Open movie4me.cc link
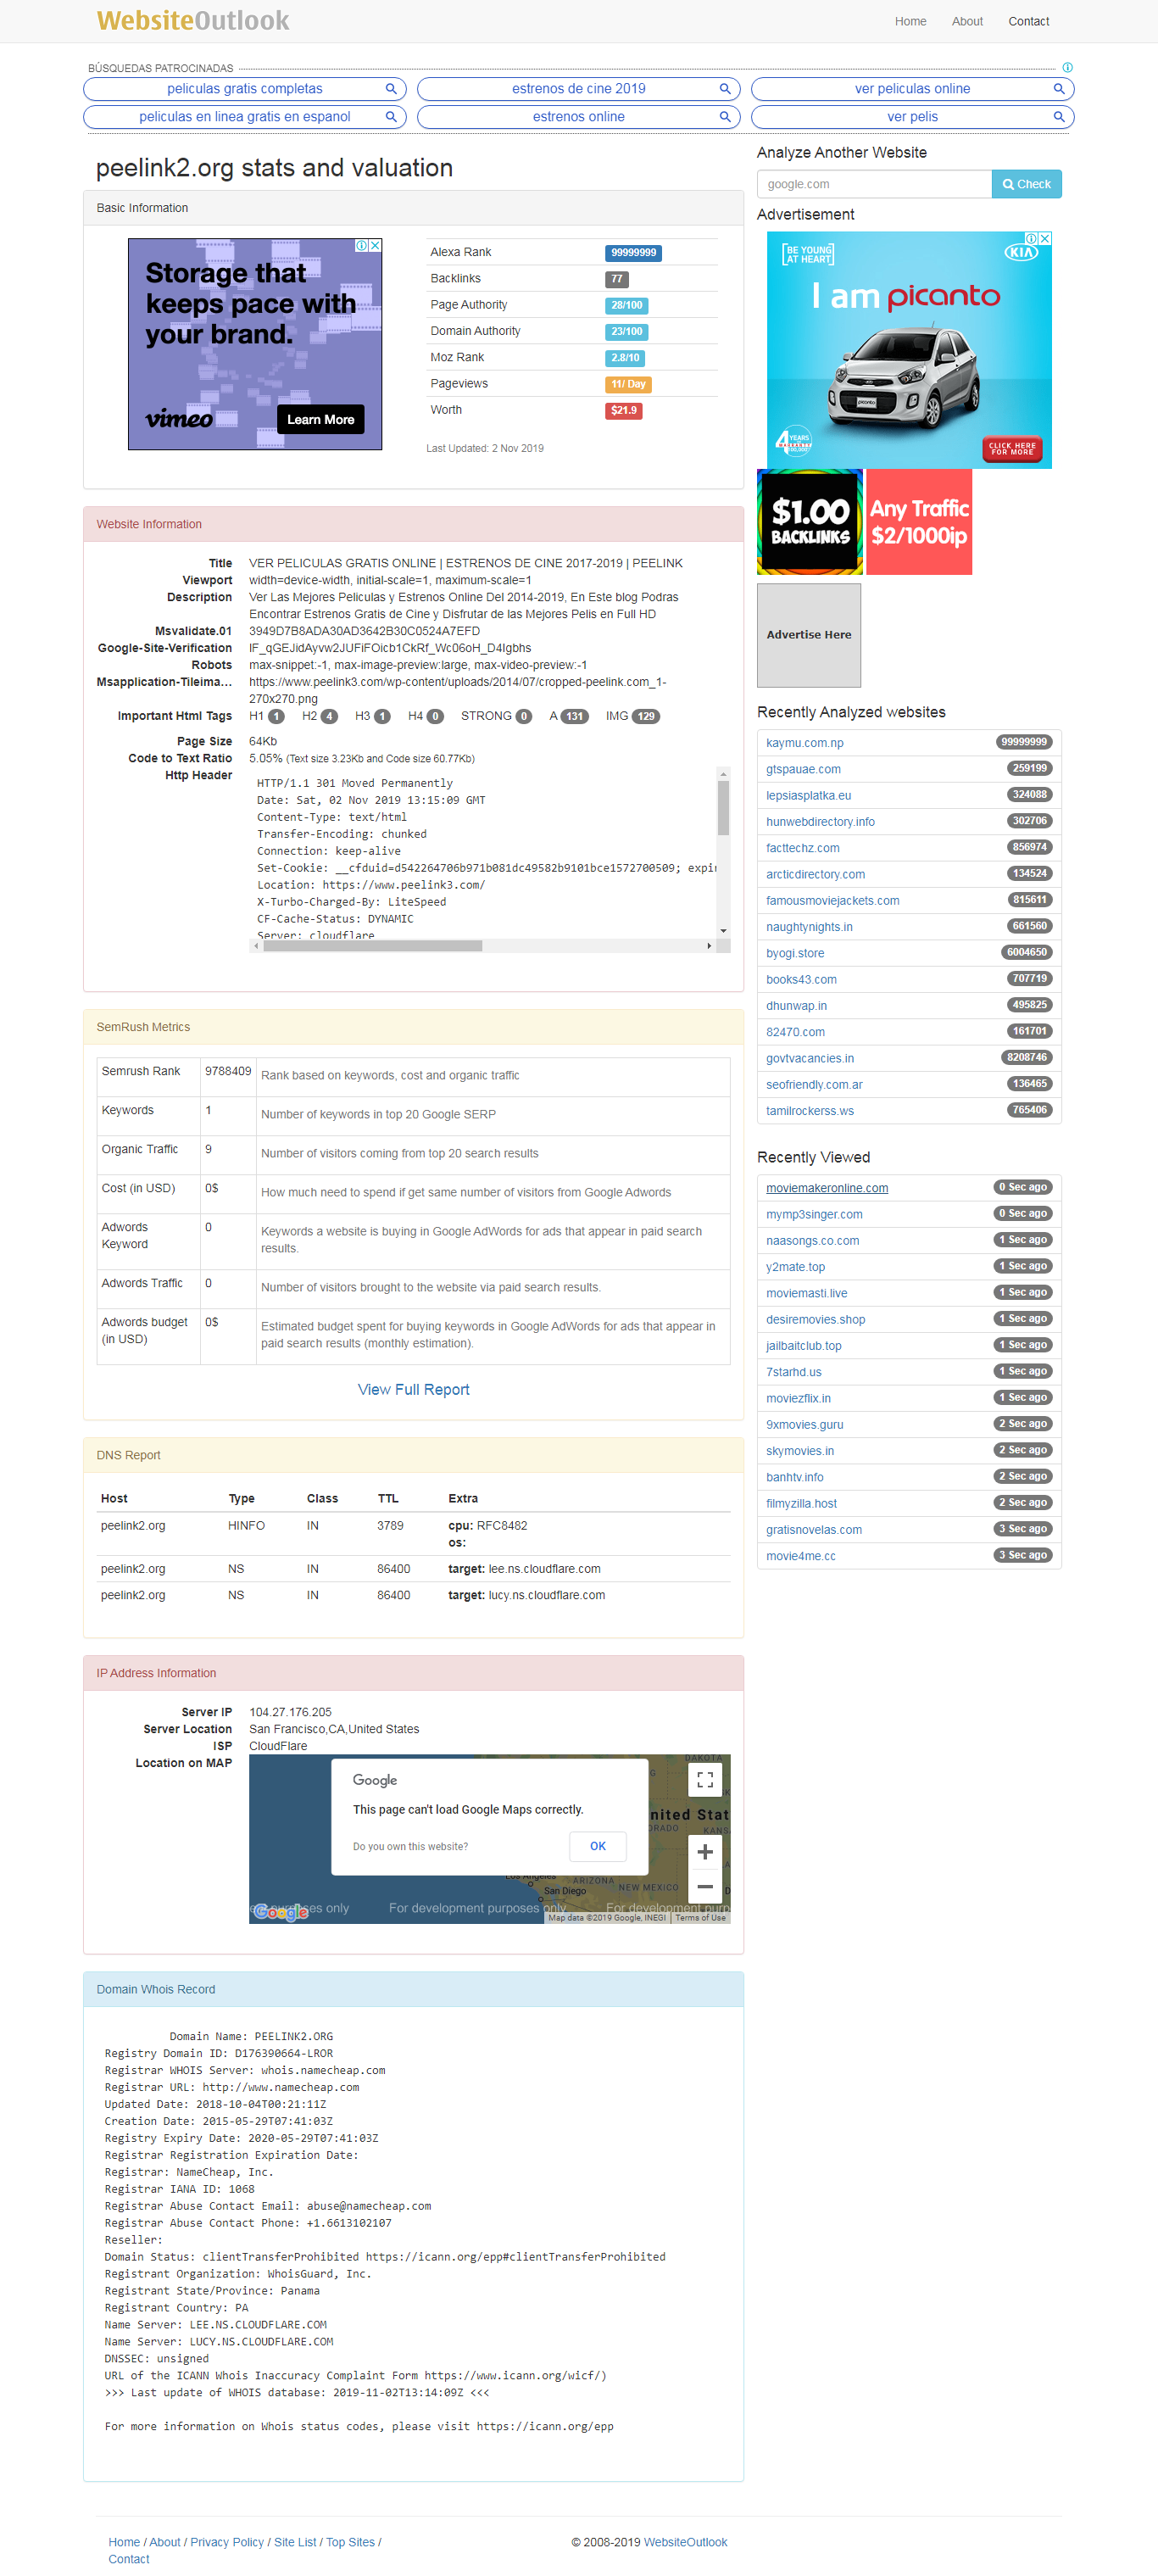This screenshot has width=1158, height=2576. [801, 1556]
